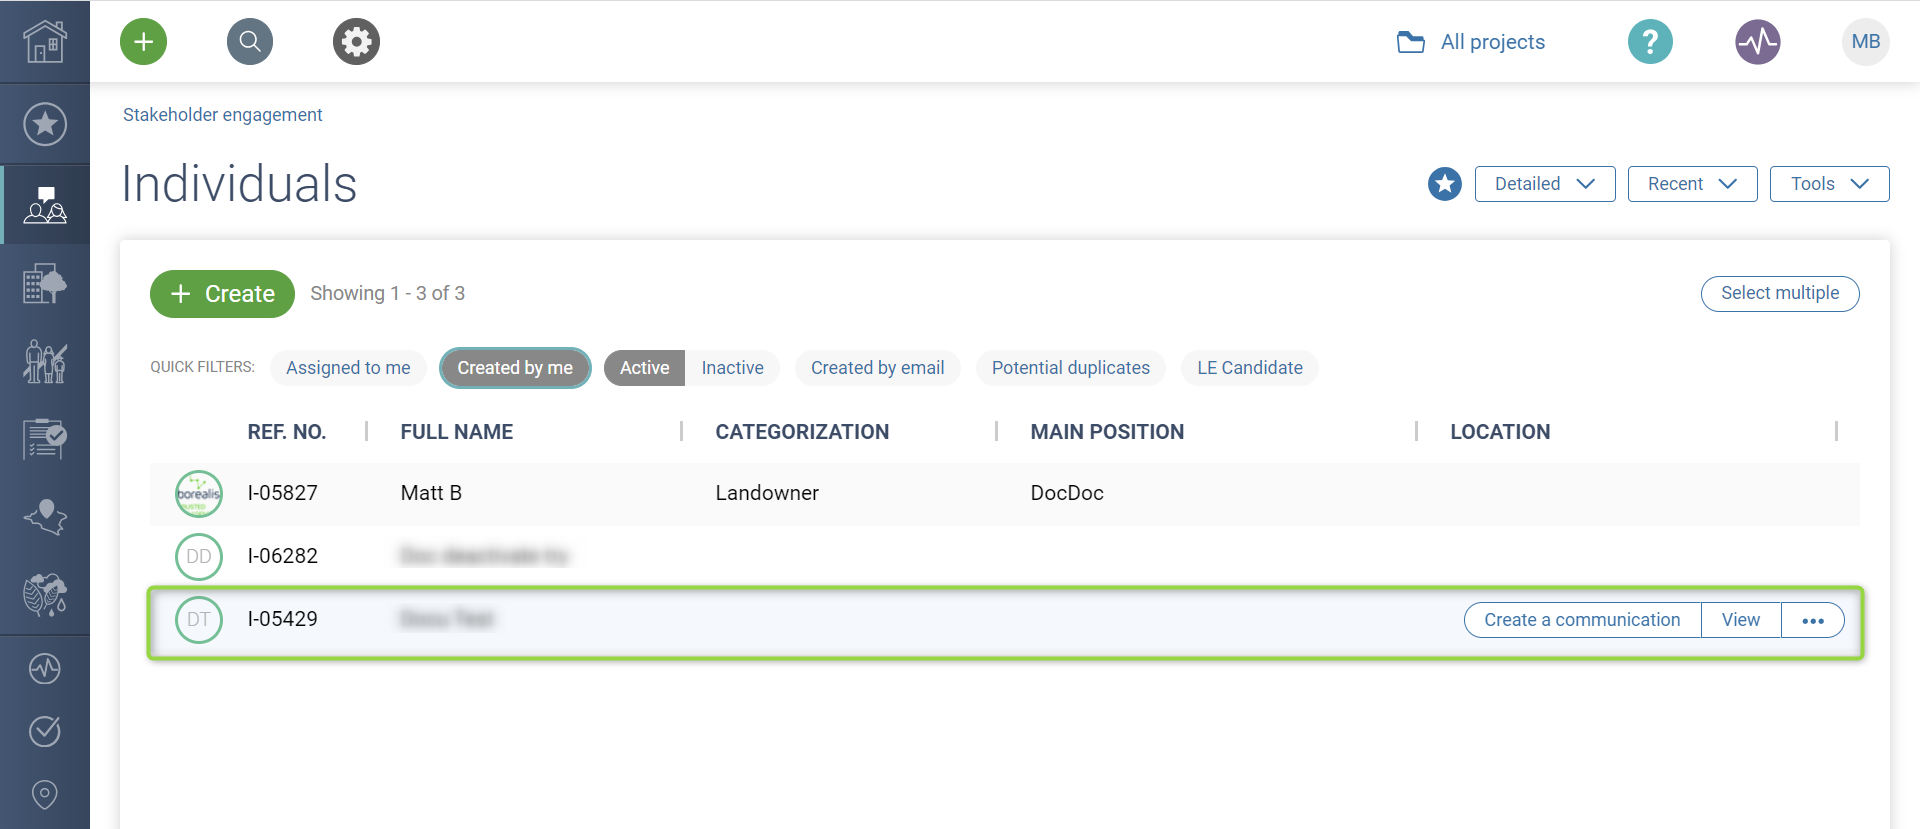Open the All projects selector
Image resolution: width=1920 pixels, height=829 pixels.
pyautogui.click(x=1471, y=42)
